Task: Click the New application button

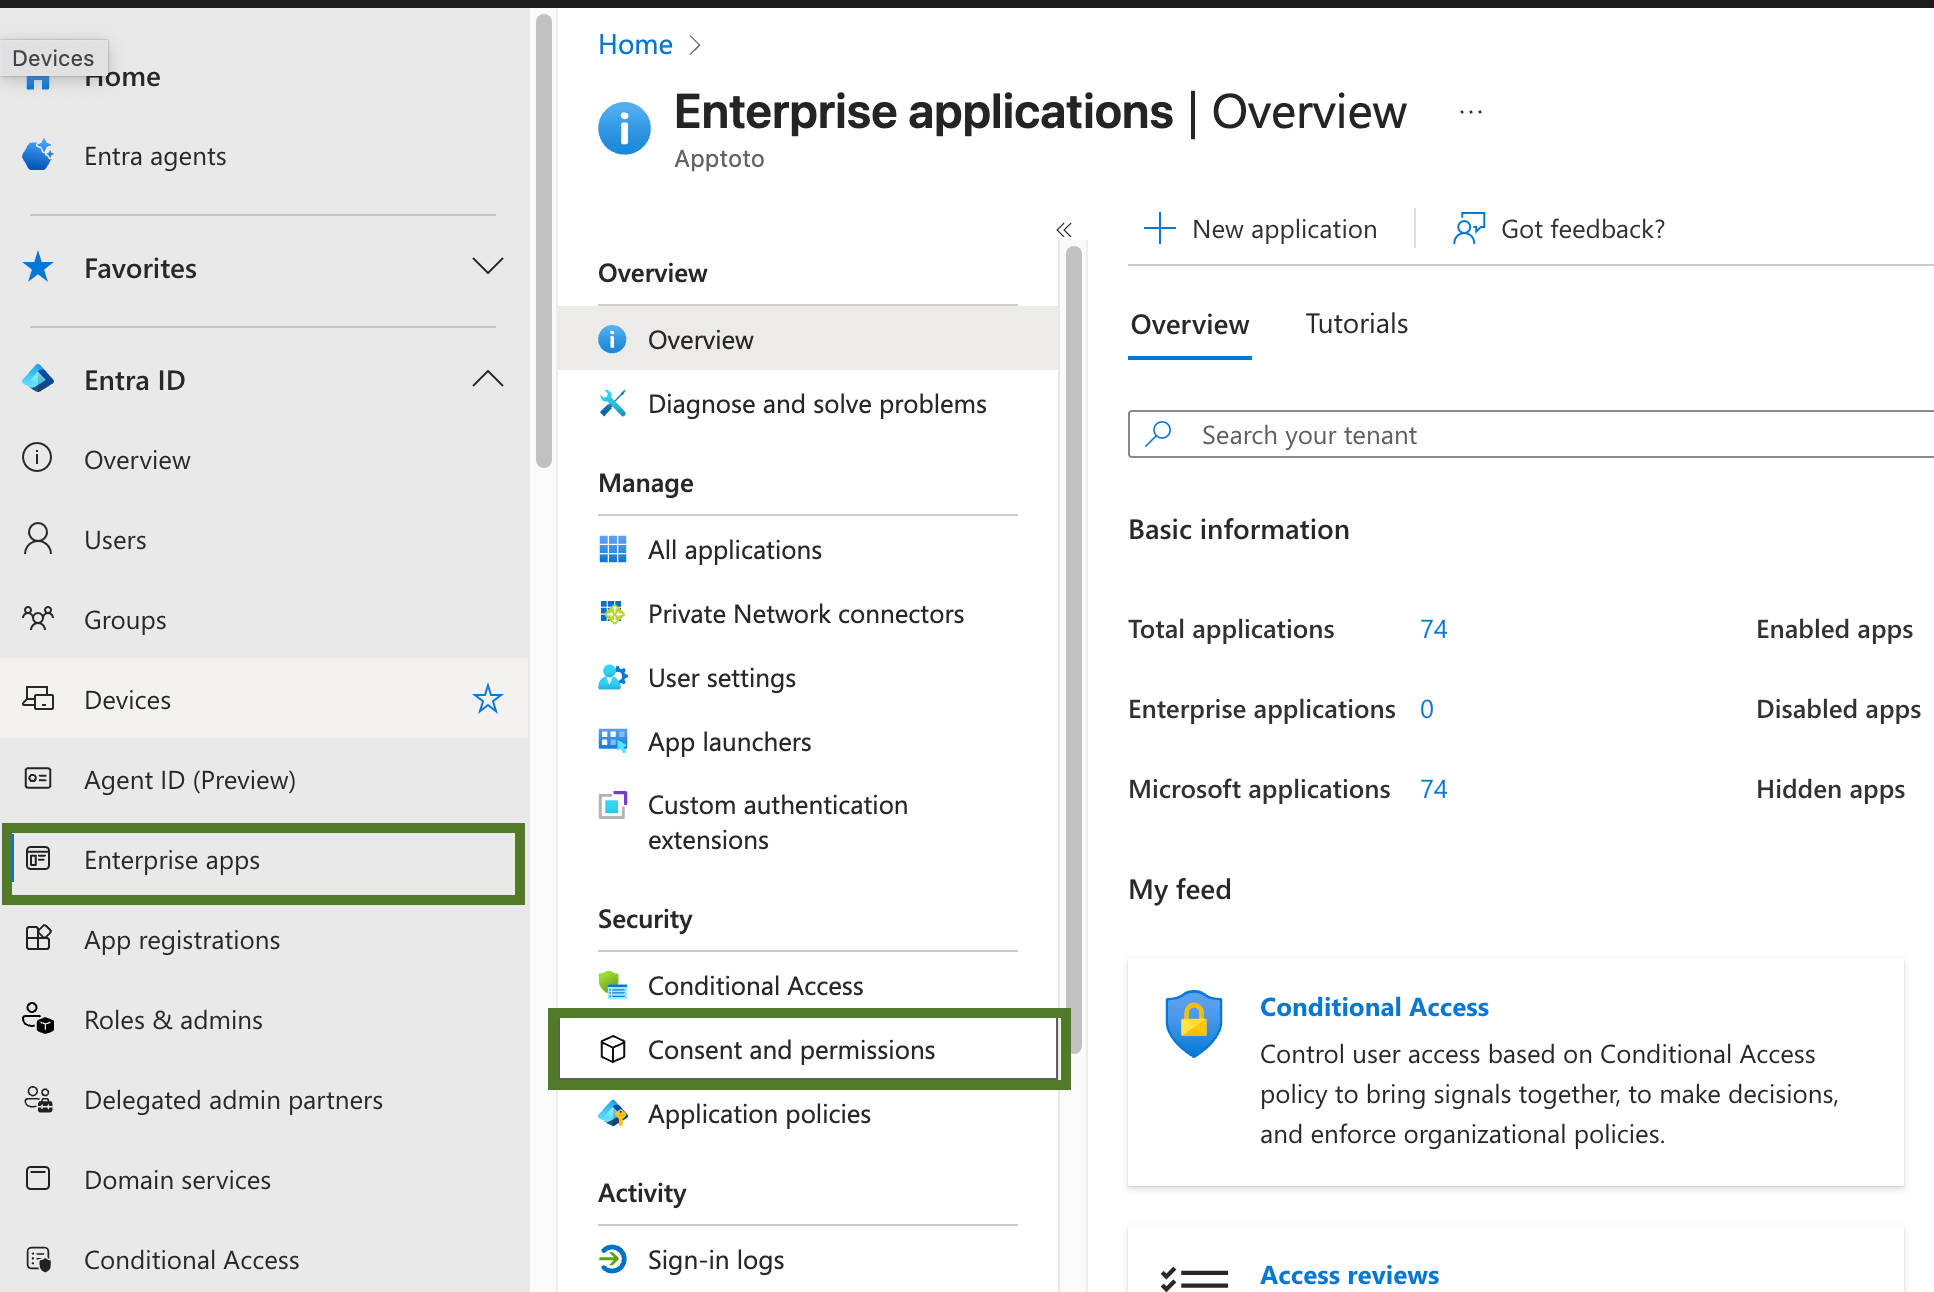Action: pos(1263,228)
